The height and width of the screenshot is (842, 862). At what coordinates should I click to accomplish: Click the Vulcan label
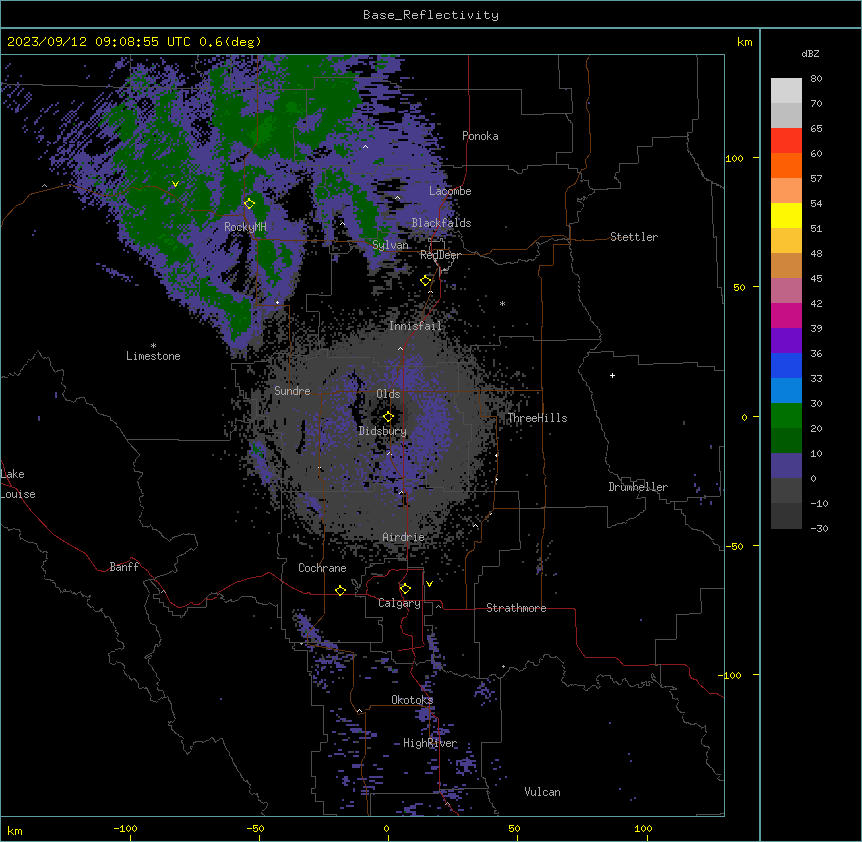[x=542, y=792]
